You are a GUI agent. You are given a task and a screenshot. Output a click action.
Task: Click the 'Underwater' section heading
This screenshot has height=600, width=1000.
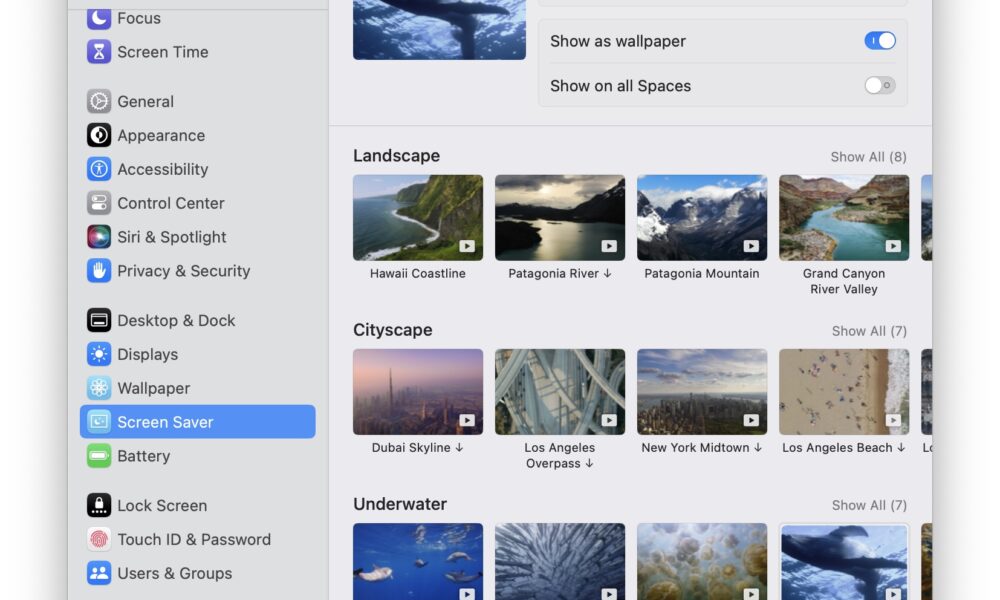tap(400, 504)
